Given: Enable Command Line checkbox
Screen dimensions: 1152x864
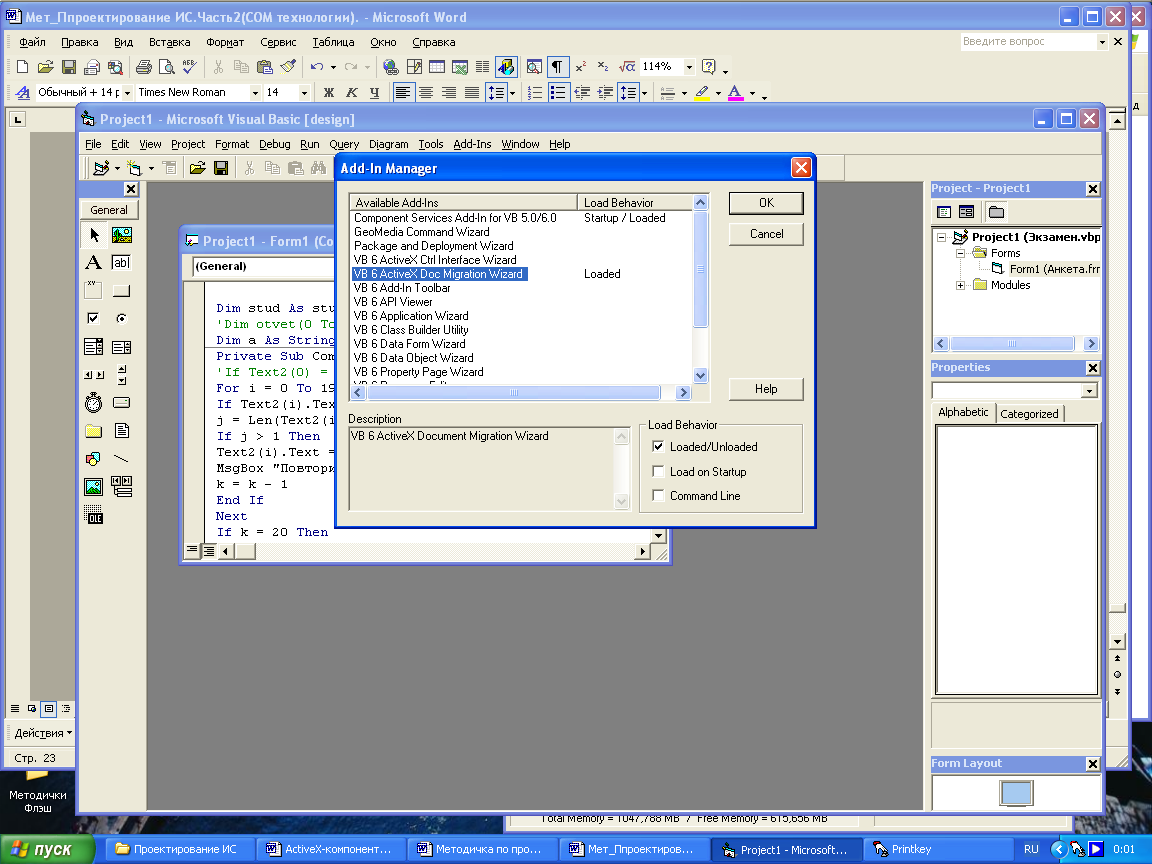Looking at the screenshot, I should [x=658, y=496].
